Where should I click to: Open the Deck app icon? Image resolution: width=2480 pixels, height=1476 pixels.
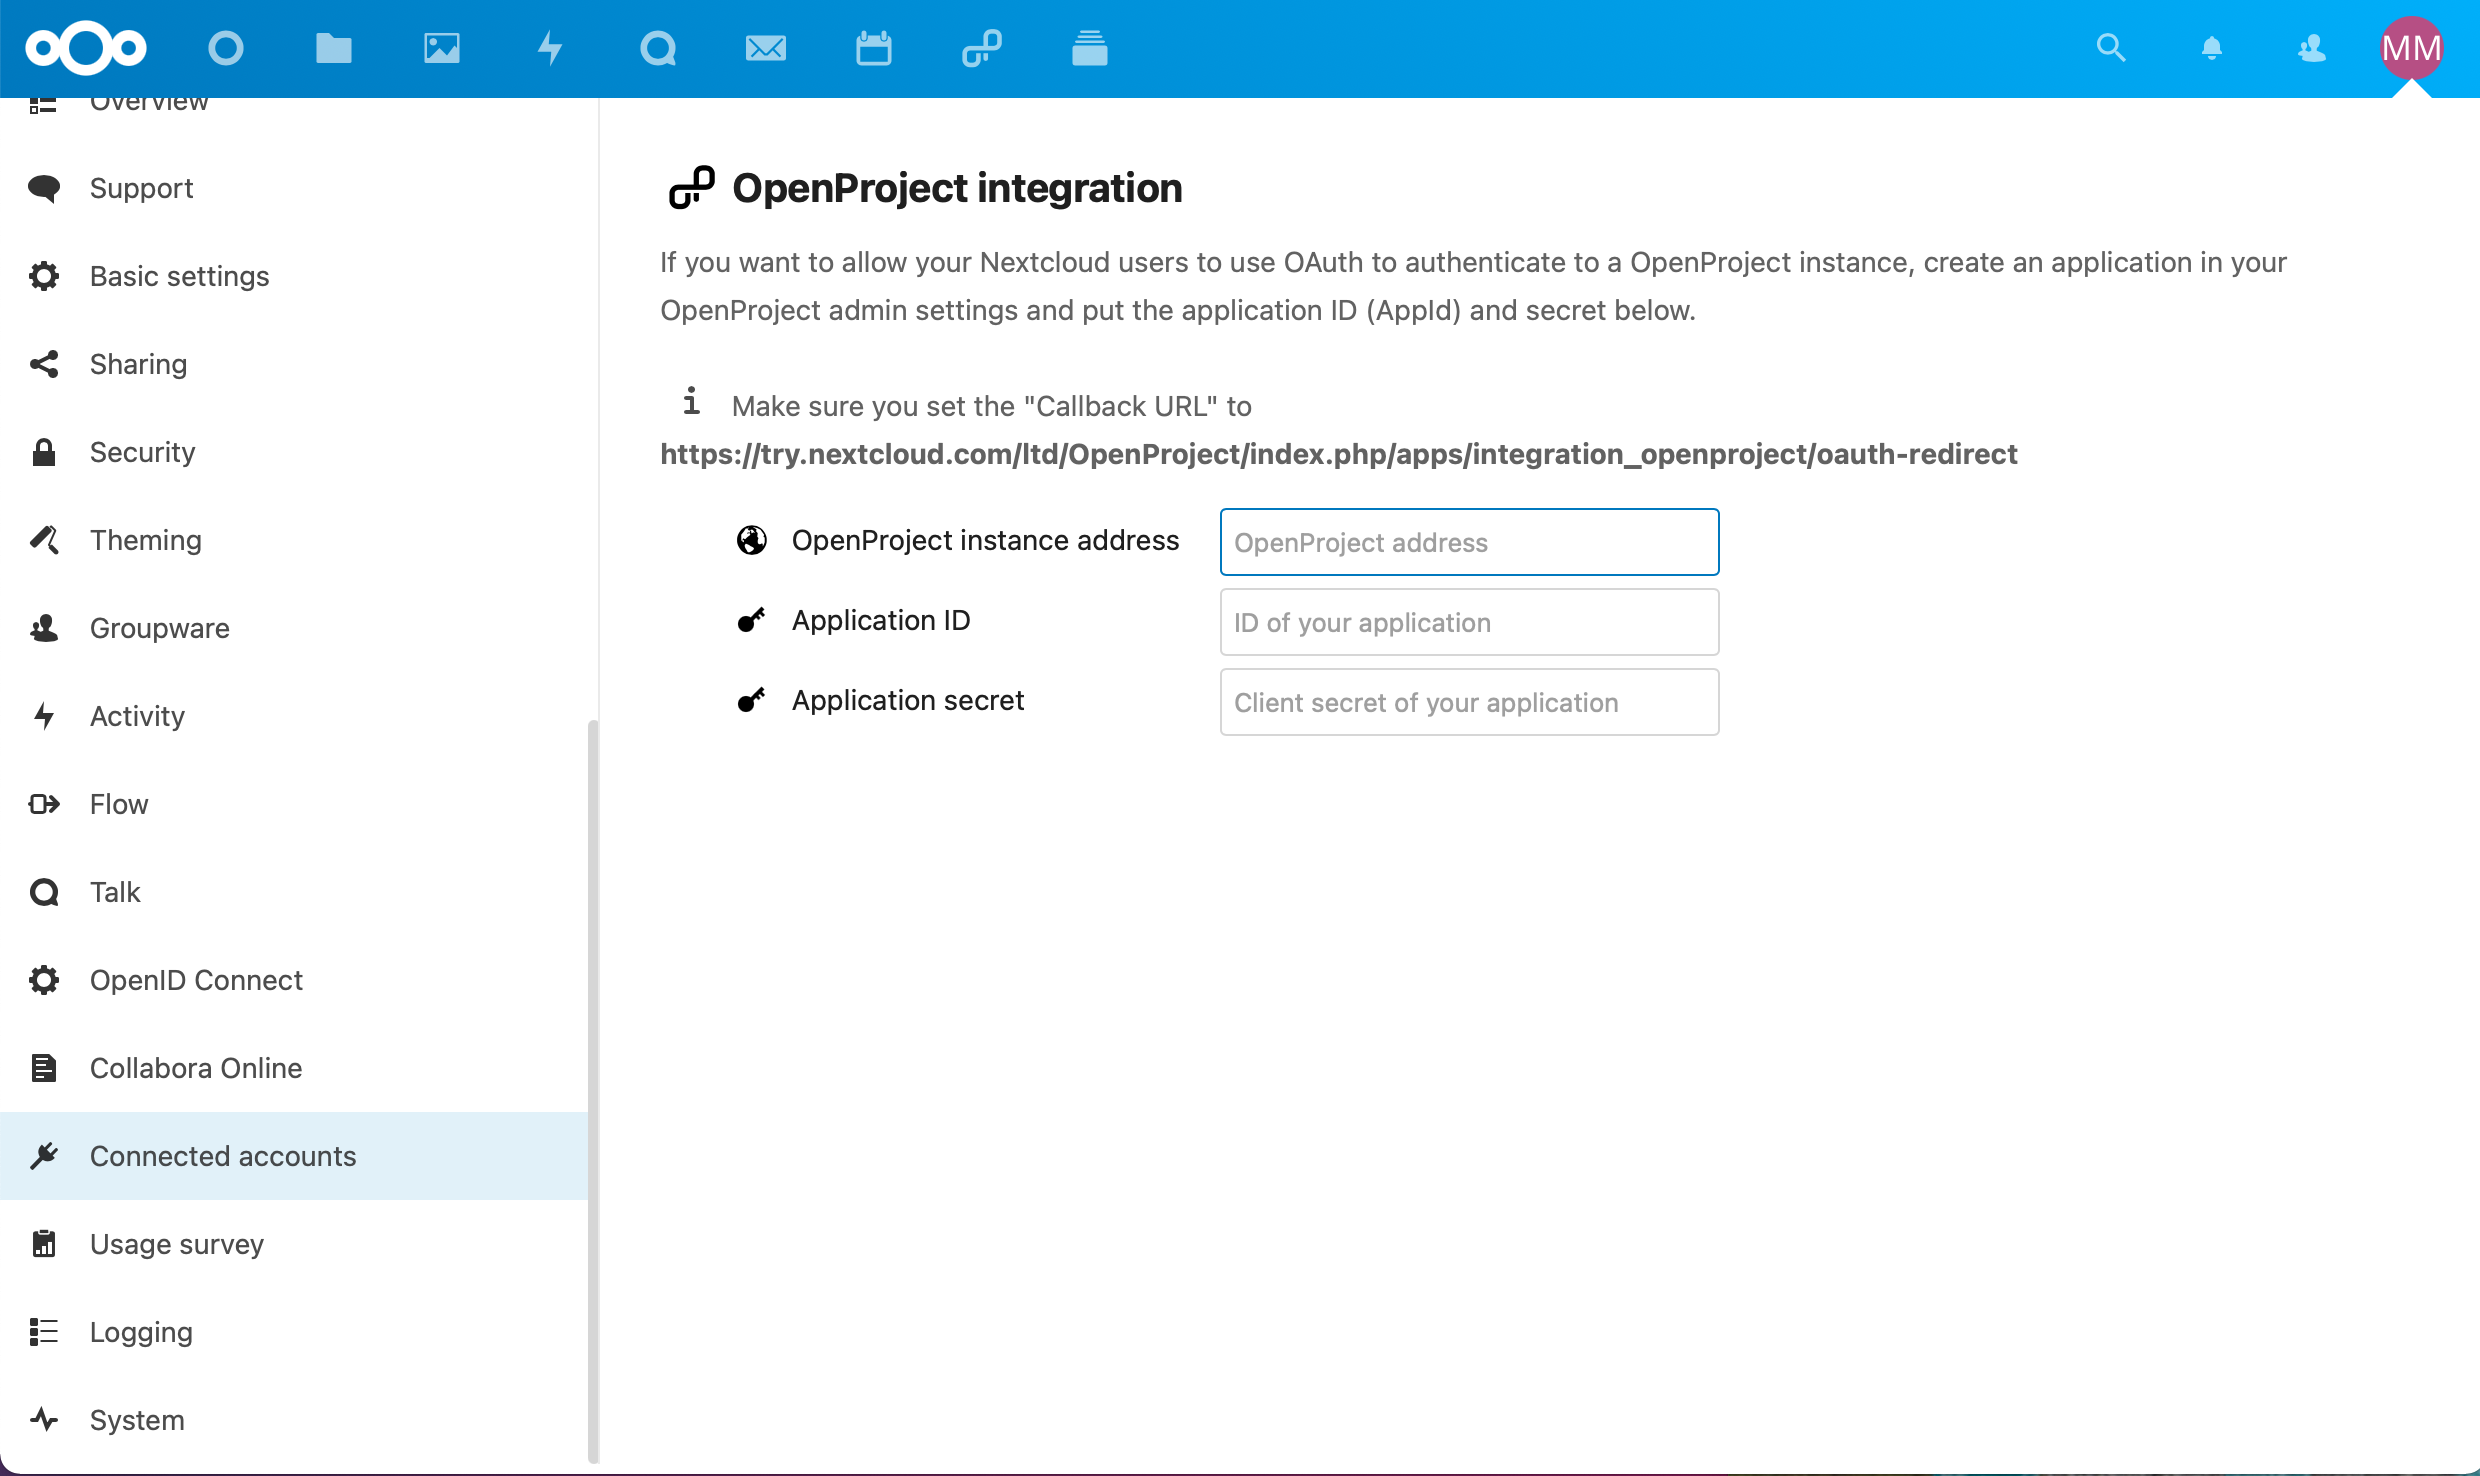coord(1090,48)
